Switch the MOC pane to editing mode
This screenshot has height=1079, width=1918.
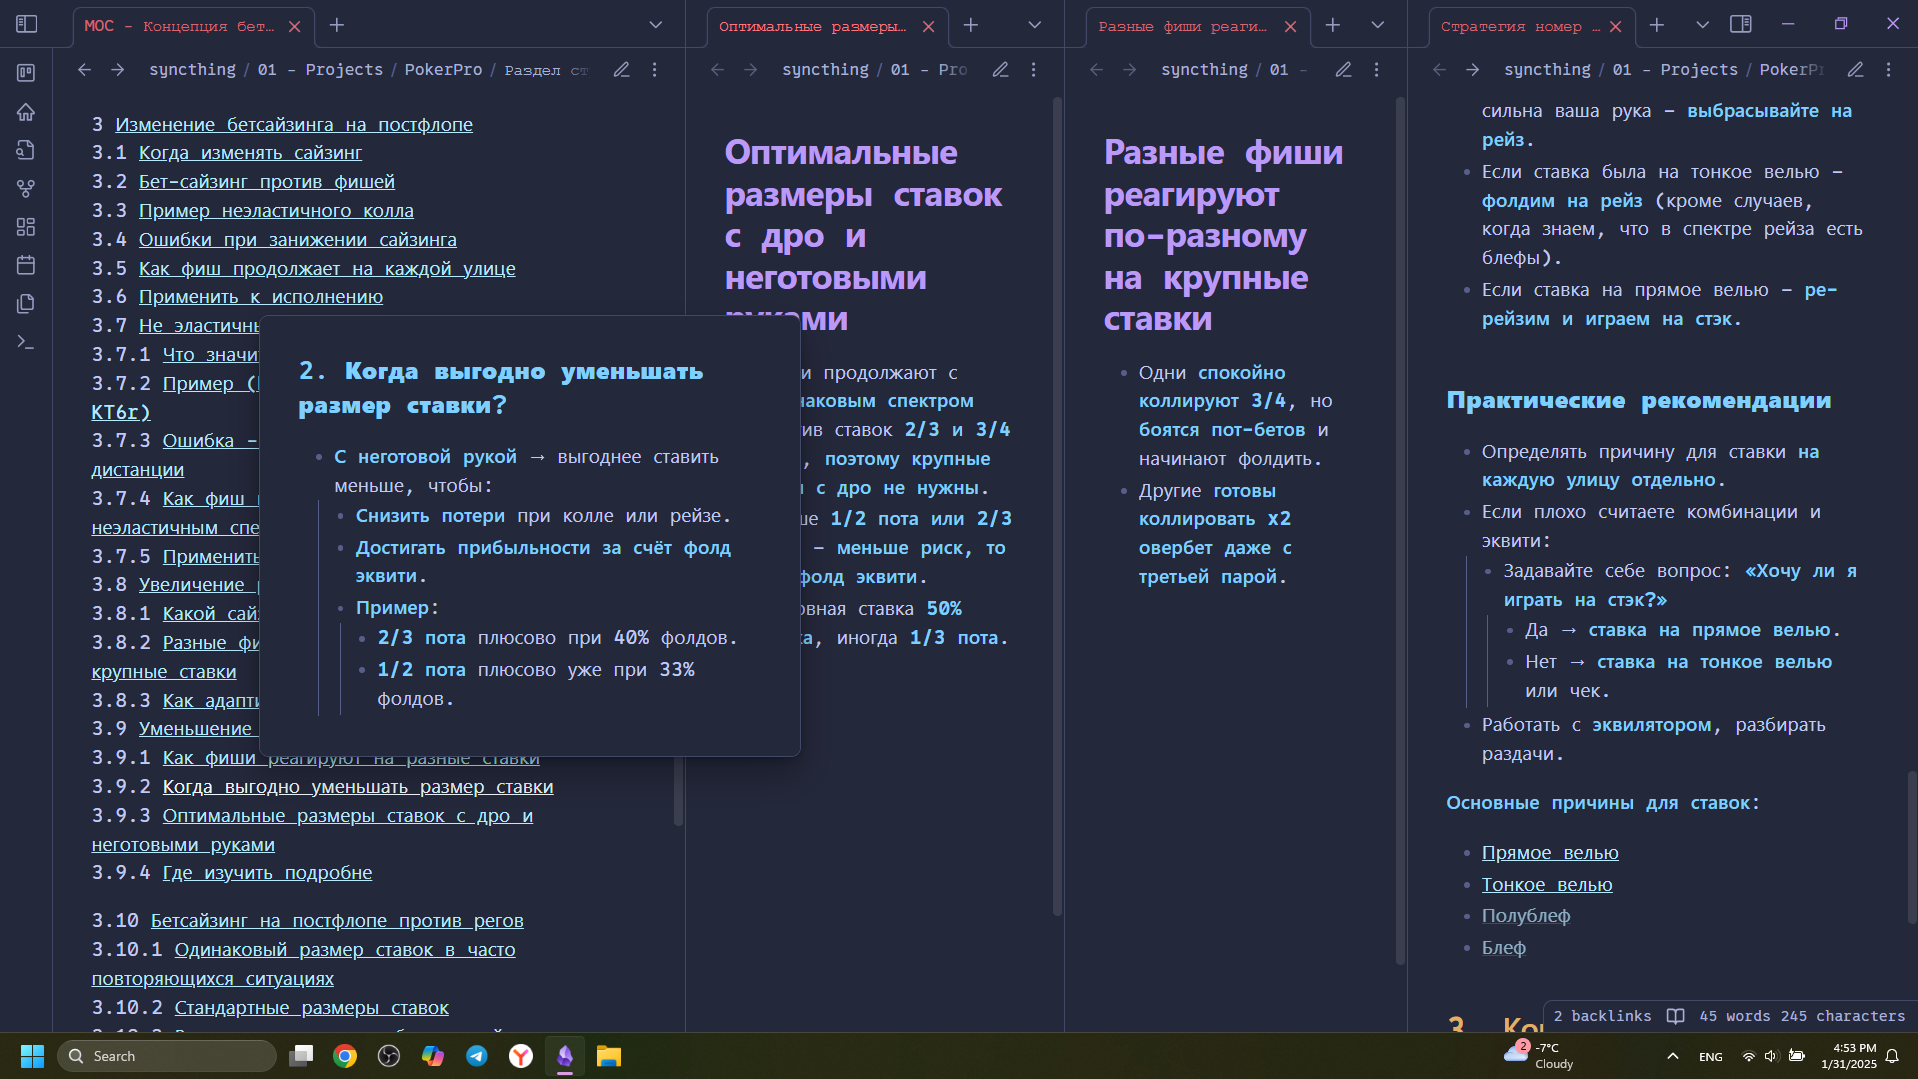pyautogui.click(x=621, y=69)
